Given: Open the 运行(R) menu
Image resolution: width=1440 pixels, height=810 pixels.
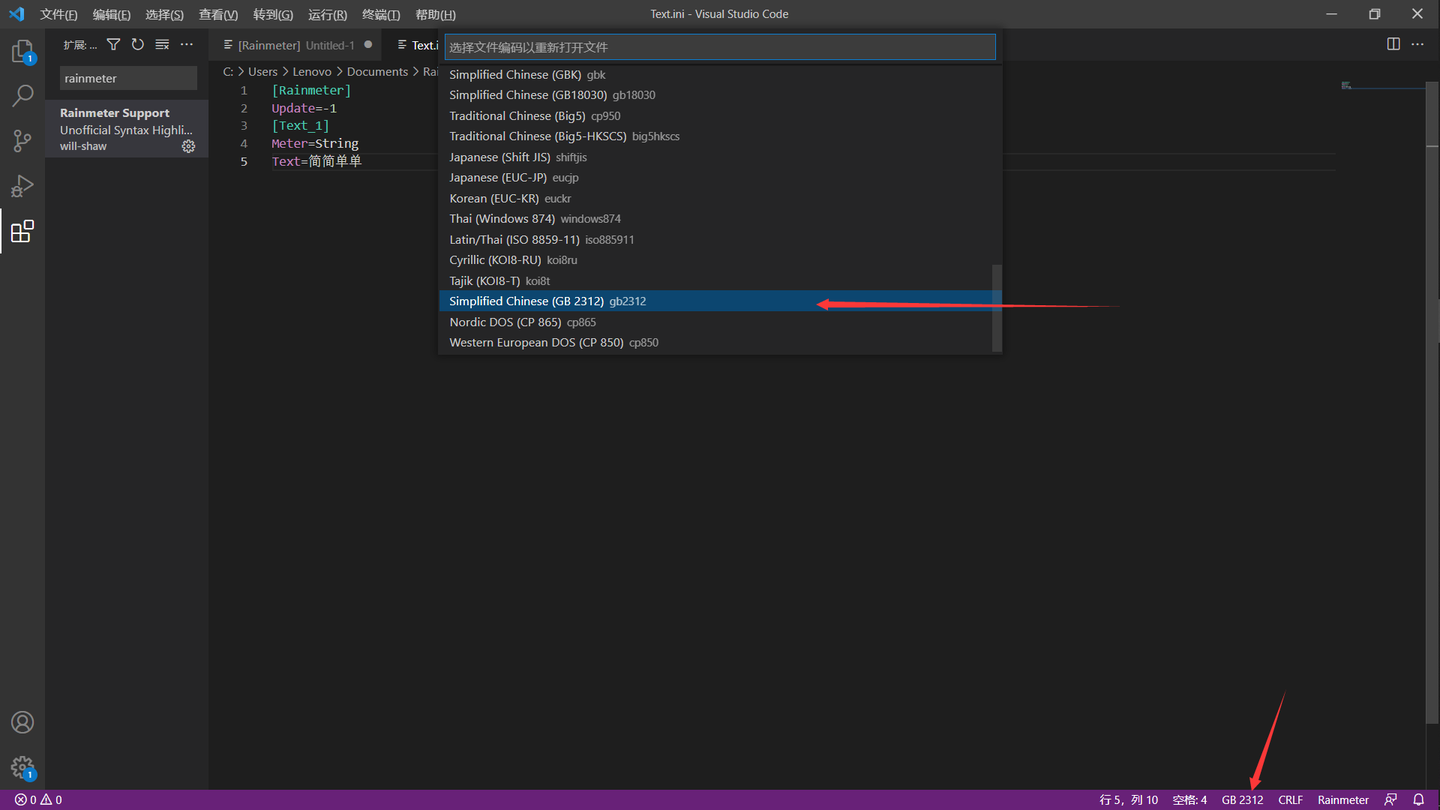Looking at the screenshot, I should pos(328,15).
